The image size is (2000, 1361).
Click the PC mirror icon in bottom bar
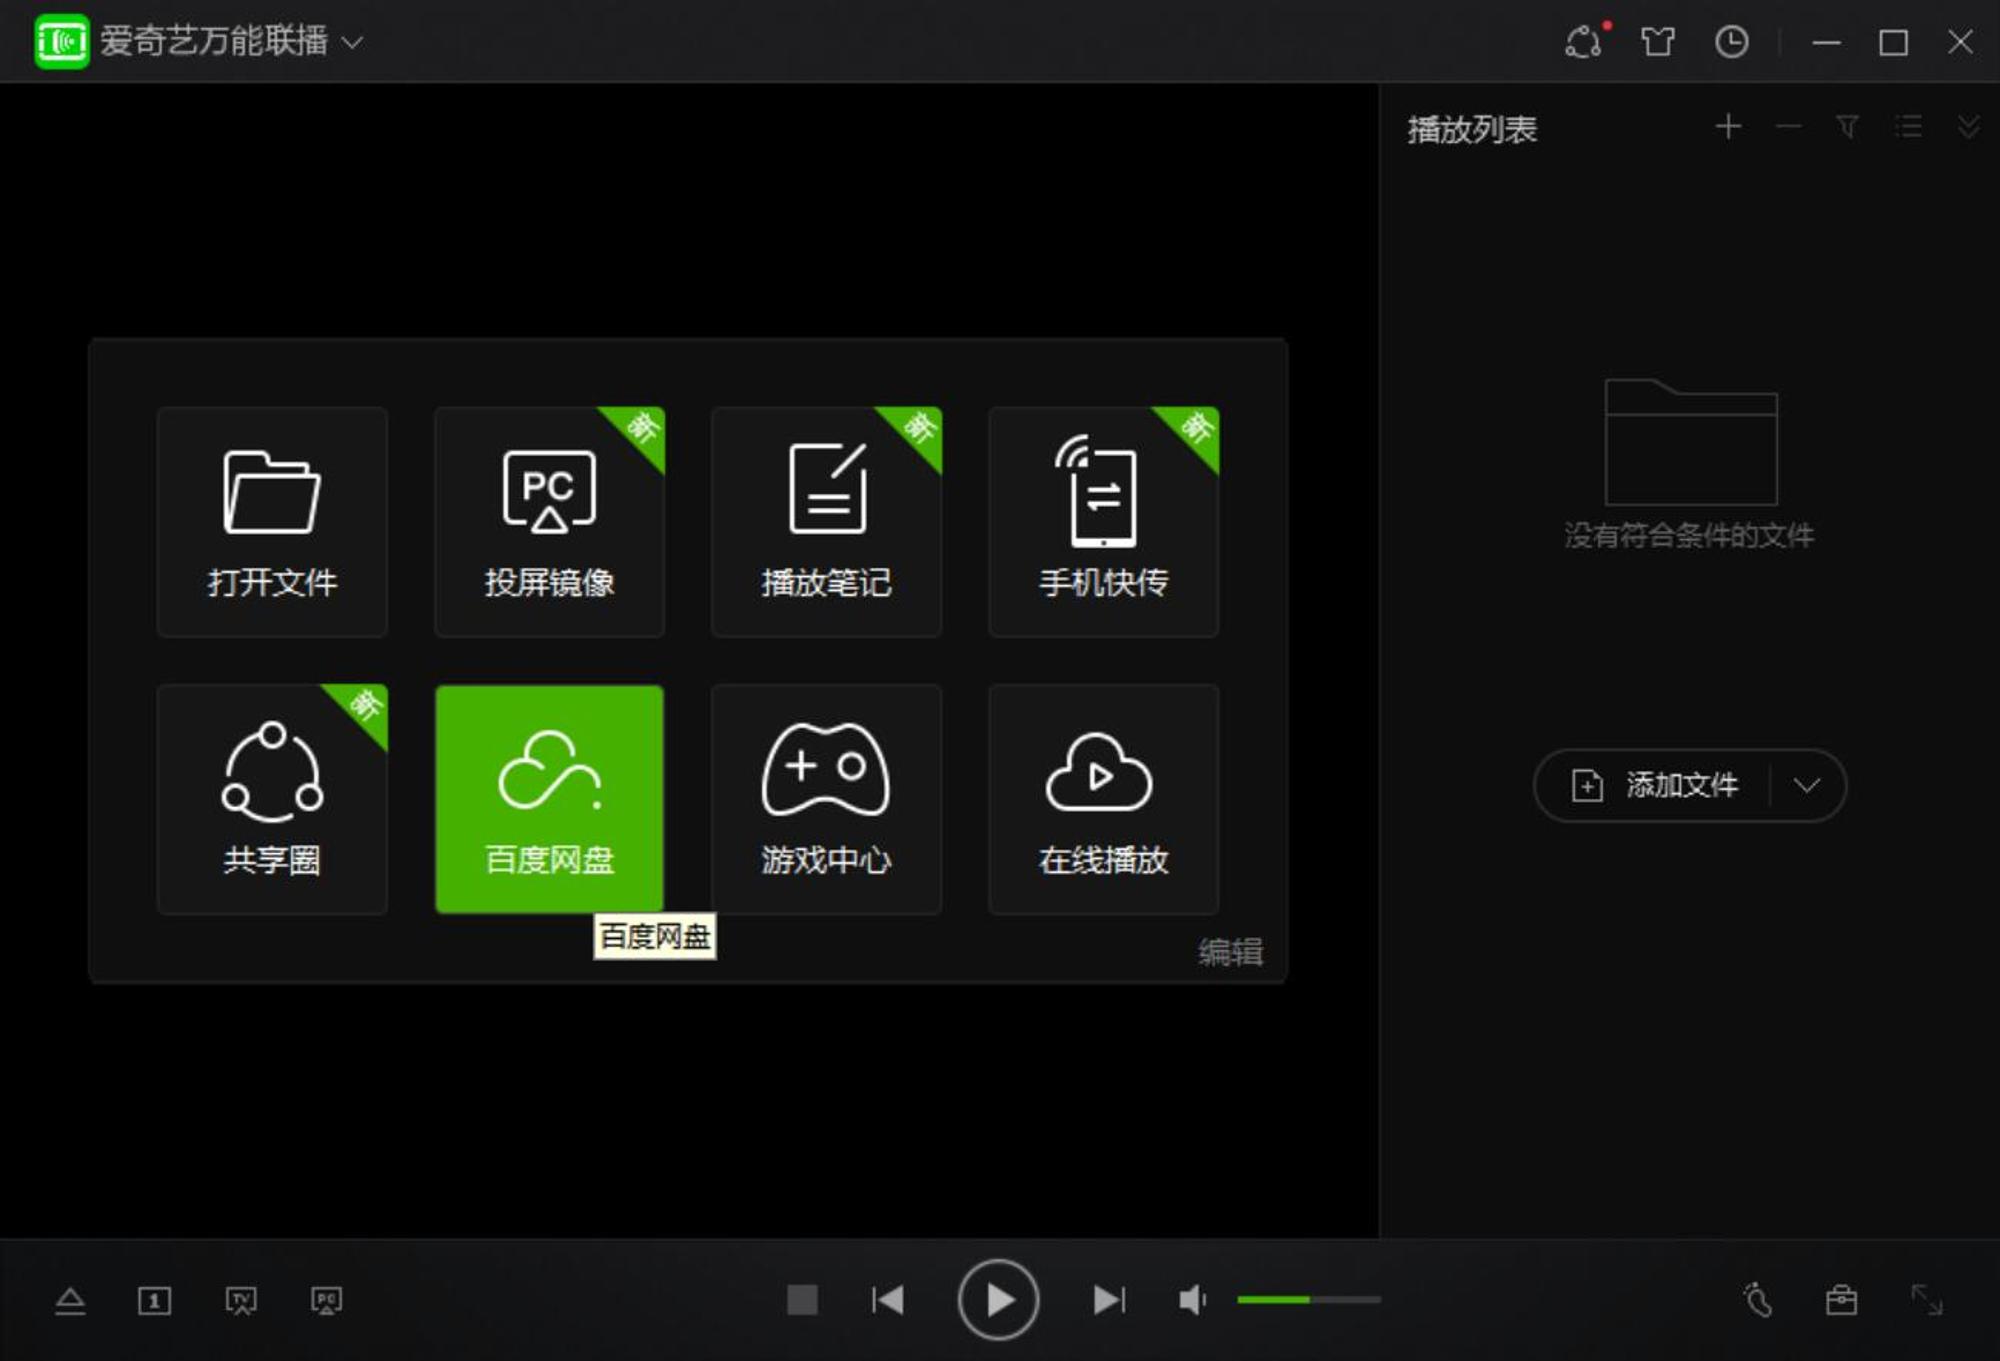[x=326, y=1301]
